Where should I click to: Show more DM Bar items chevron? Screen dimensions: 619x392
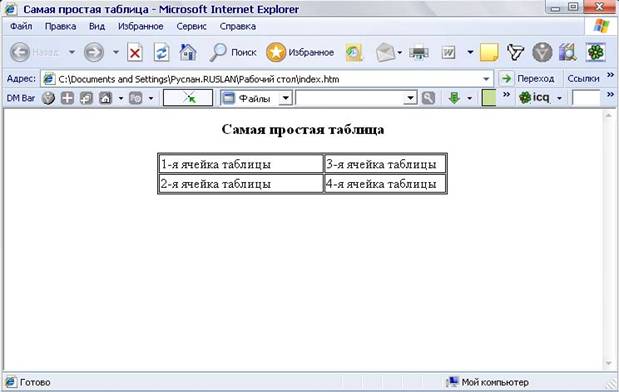[506, 94]
